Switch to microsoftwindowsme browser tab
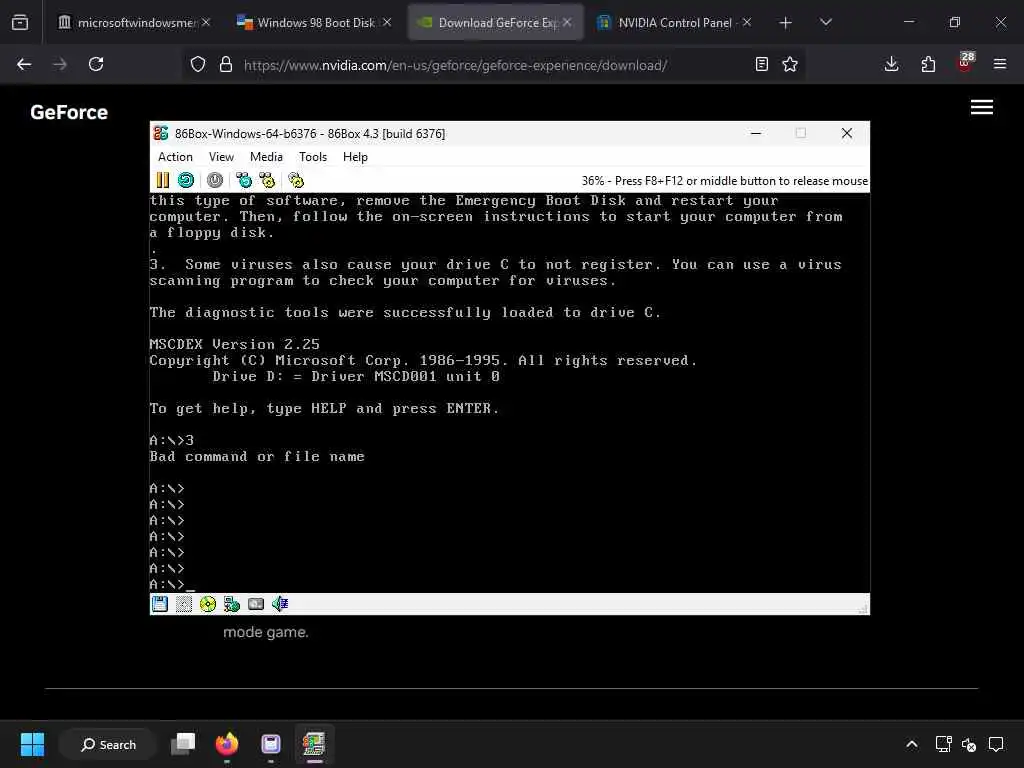Image resolution: width=1024 pixels, height=768 pixels. [x=134, y=22]
